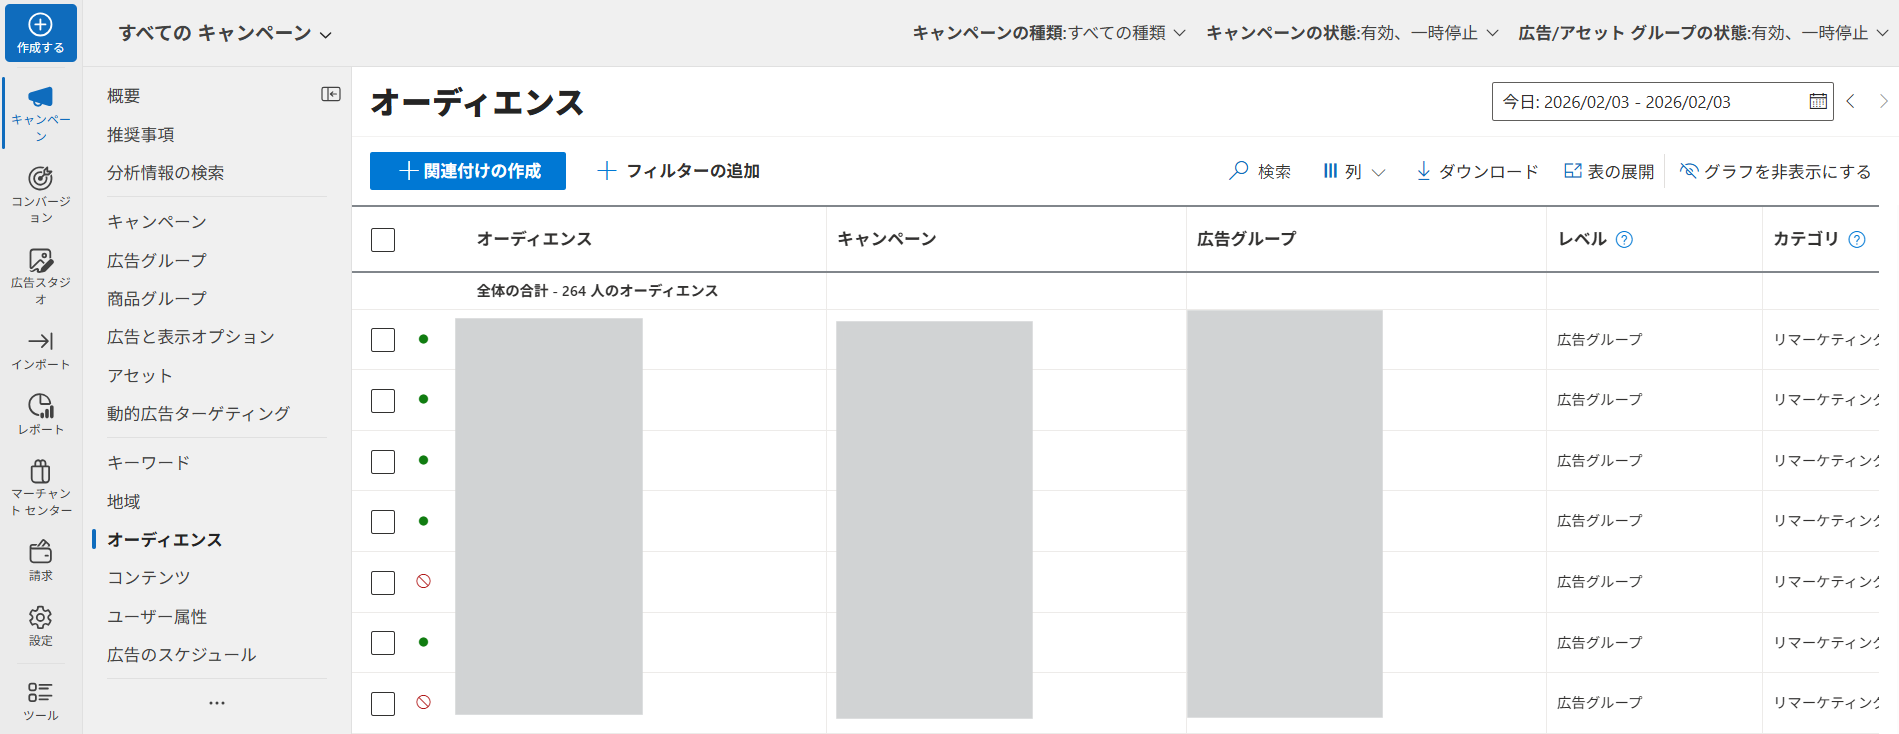Click the 作成する plus icon
This screenshot has width=1899, height=734.
coord(40,25)
